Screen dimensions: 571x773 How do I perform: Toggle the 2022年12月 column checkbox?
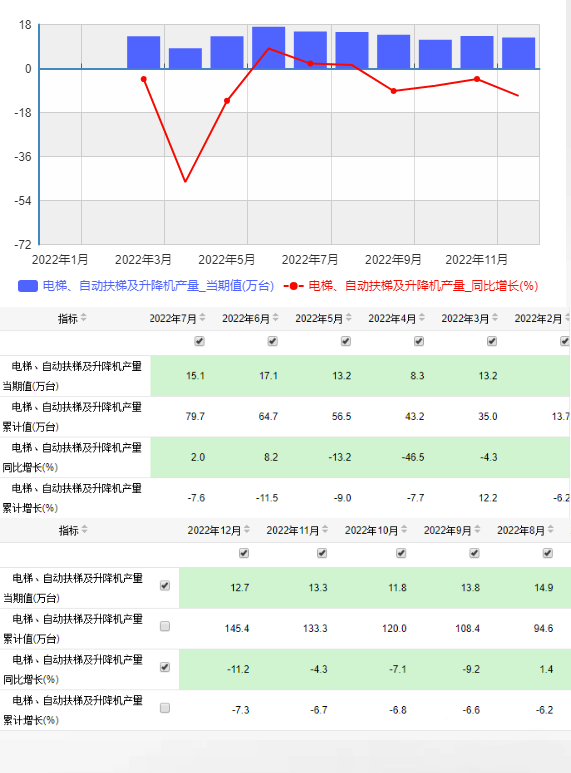(x=244, y=553)
